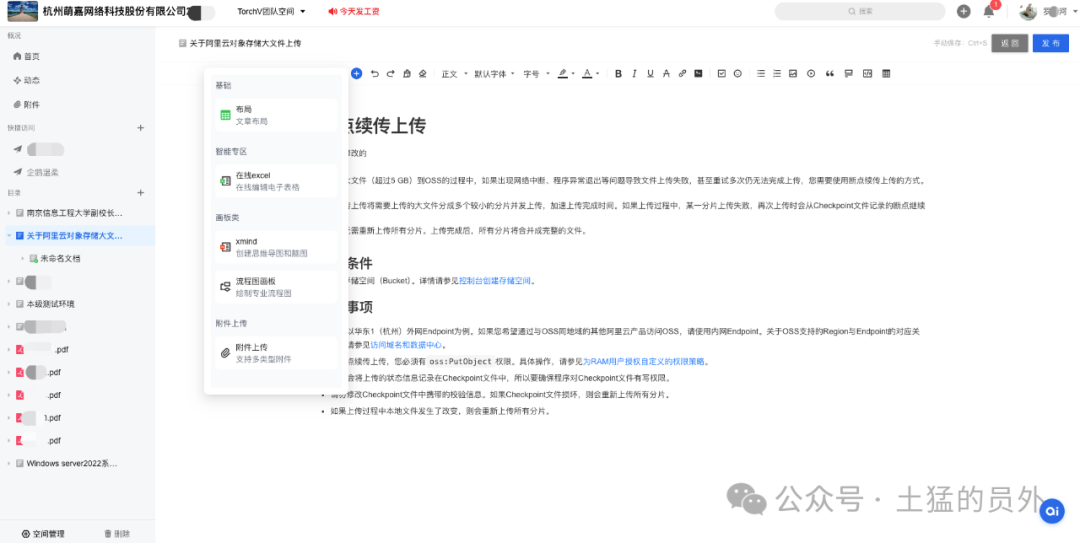Click 删除 at the sidebar bottom
Screen dimensions: 1080x543
click(x=117, y=533)
